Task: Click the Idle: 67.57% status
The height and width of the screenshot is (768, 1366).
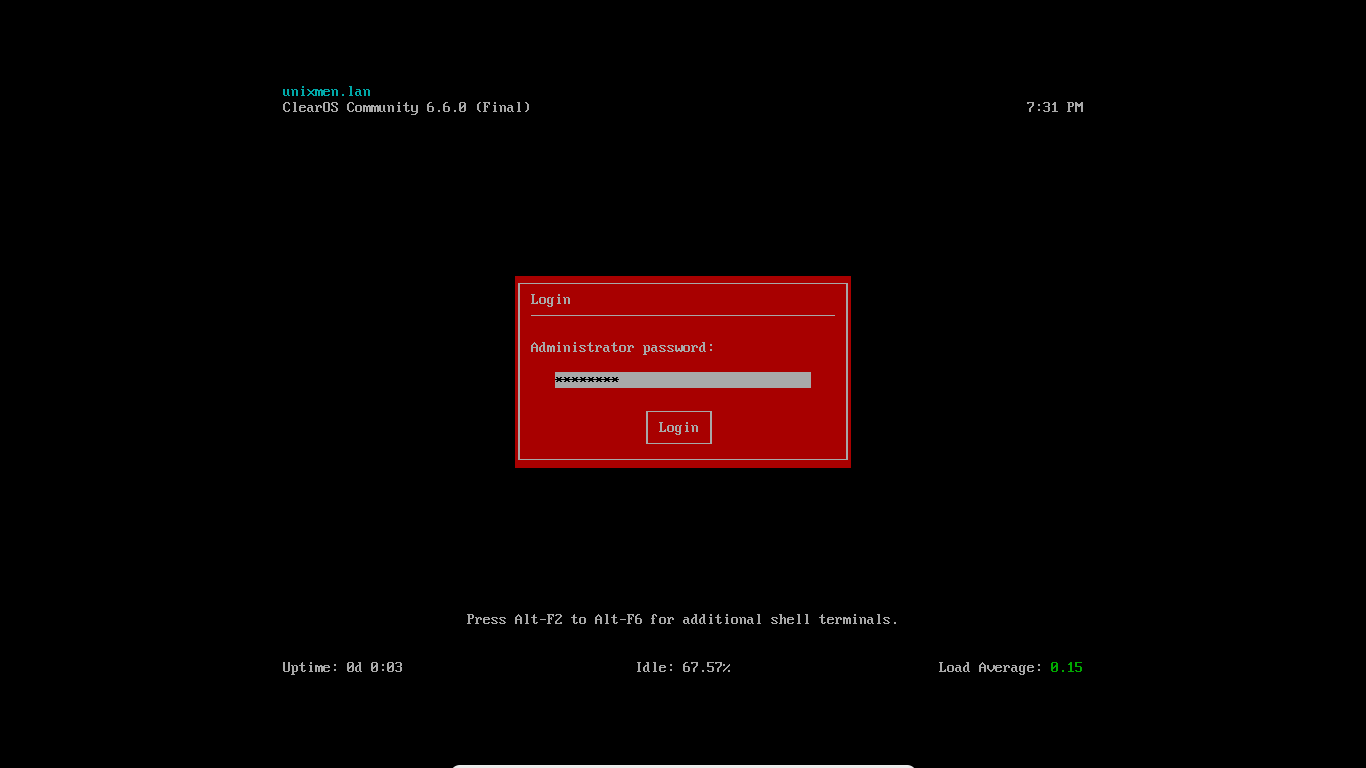Action: click(x=683, y=667)
